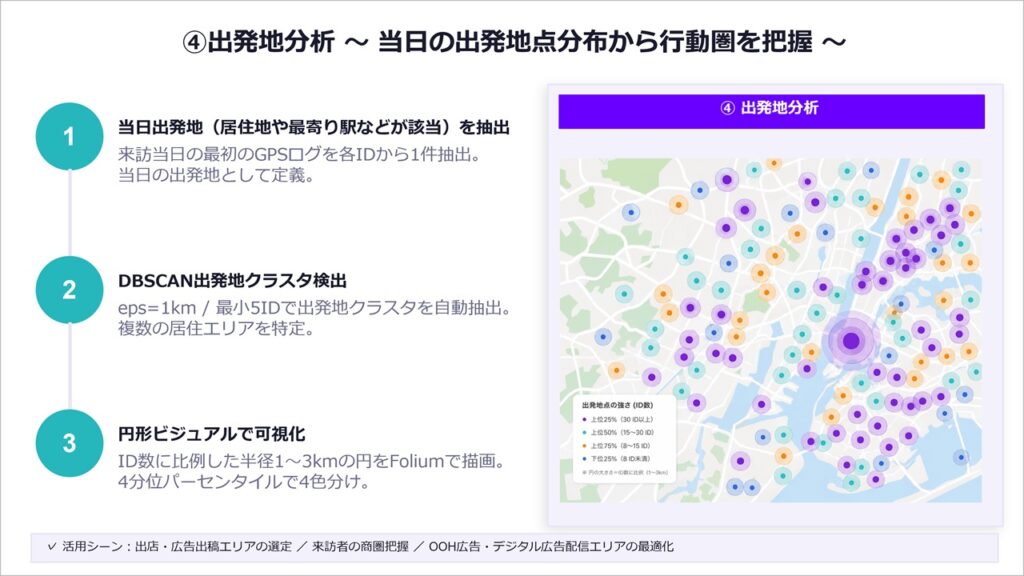Viewport: 1024px width, 576px height.
Task: Click the footer text 出店・広告出稿エリアの選定
Action: tap(214, 547)
